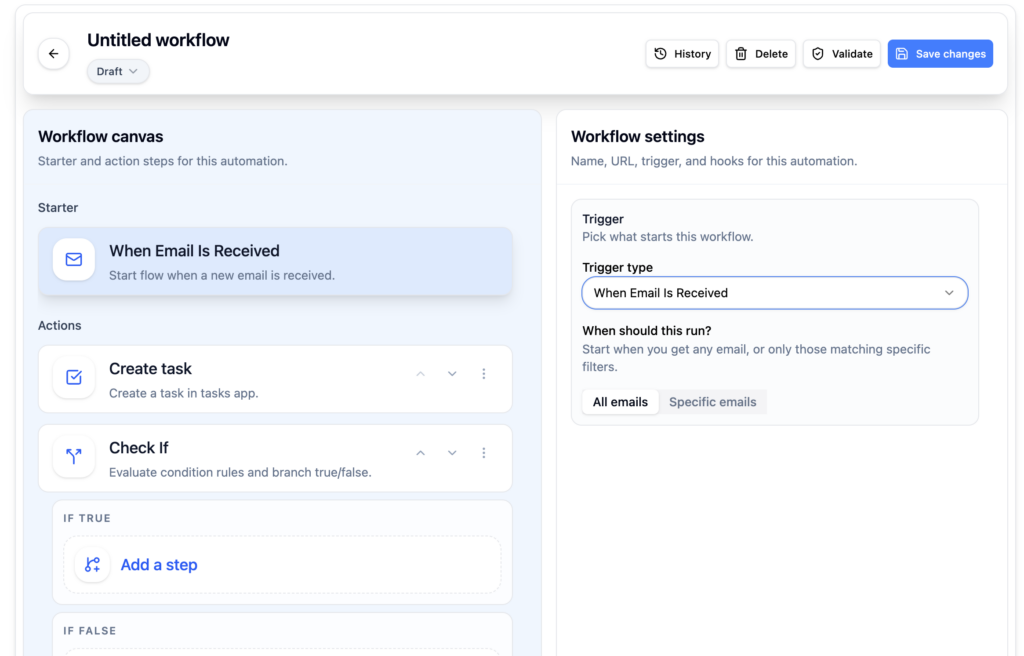Click the Add a step branch icon
The width and height of the screenshot is (1024, 656).
click(92, 565)
